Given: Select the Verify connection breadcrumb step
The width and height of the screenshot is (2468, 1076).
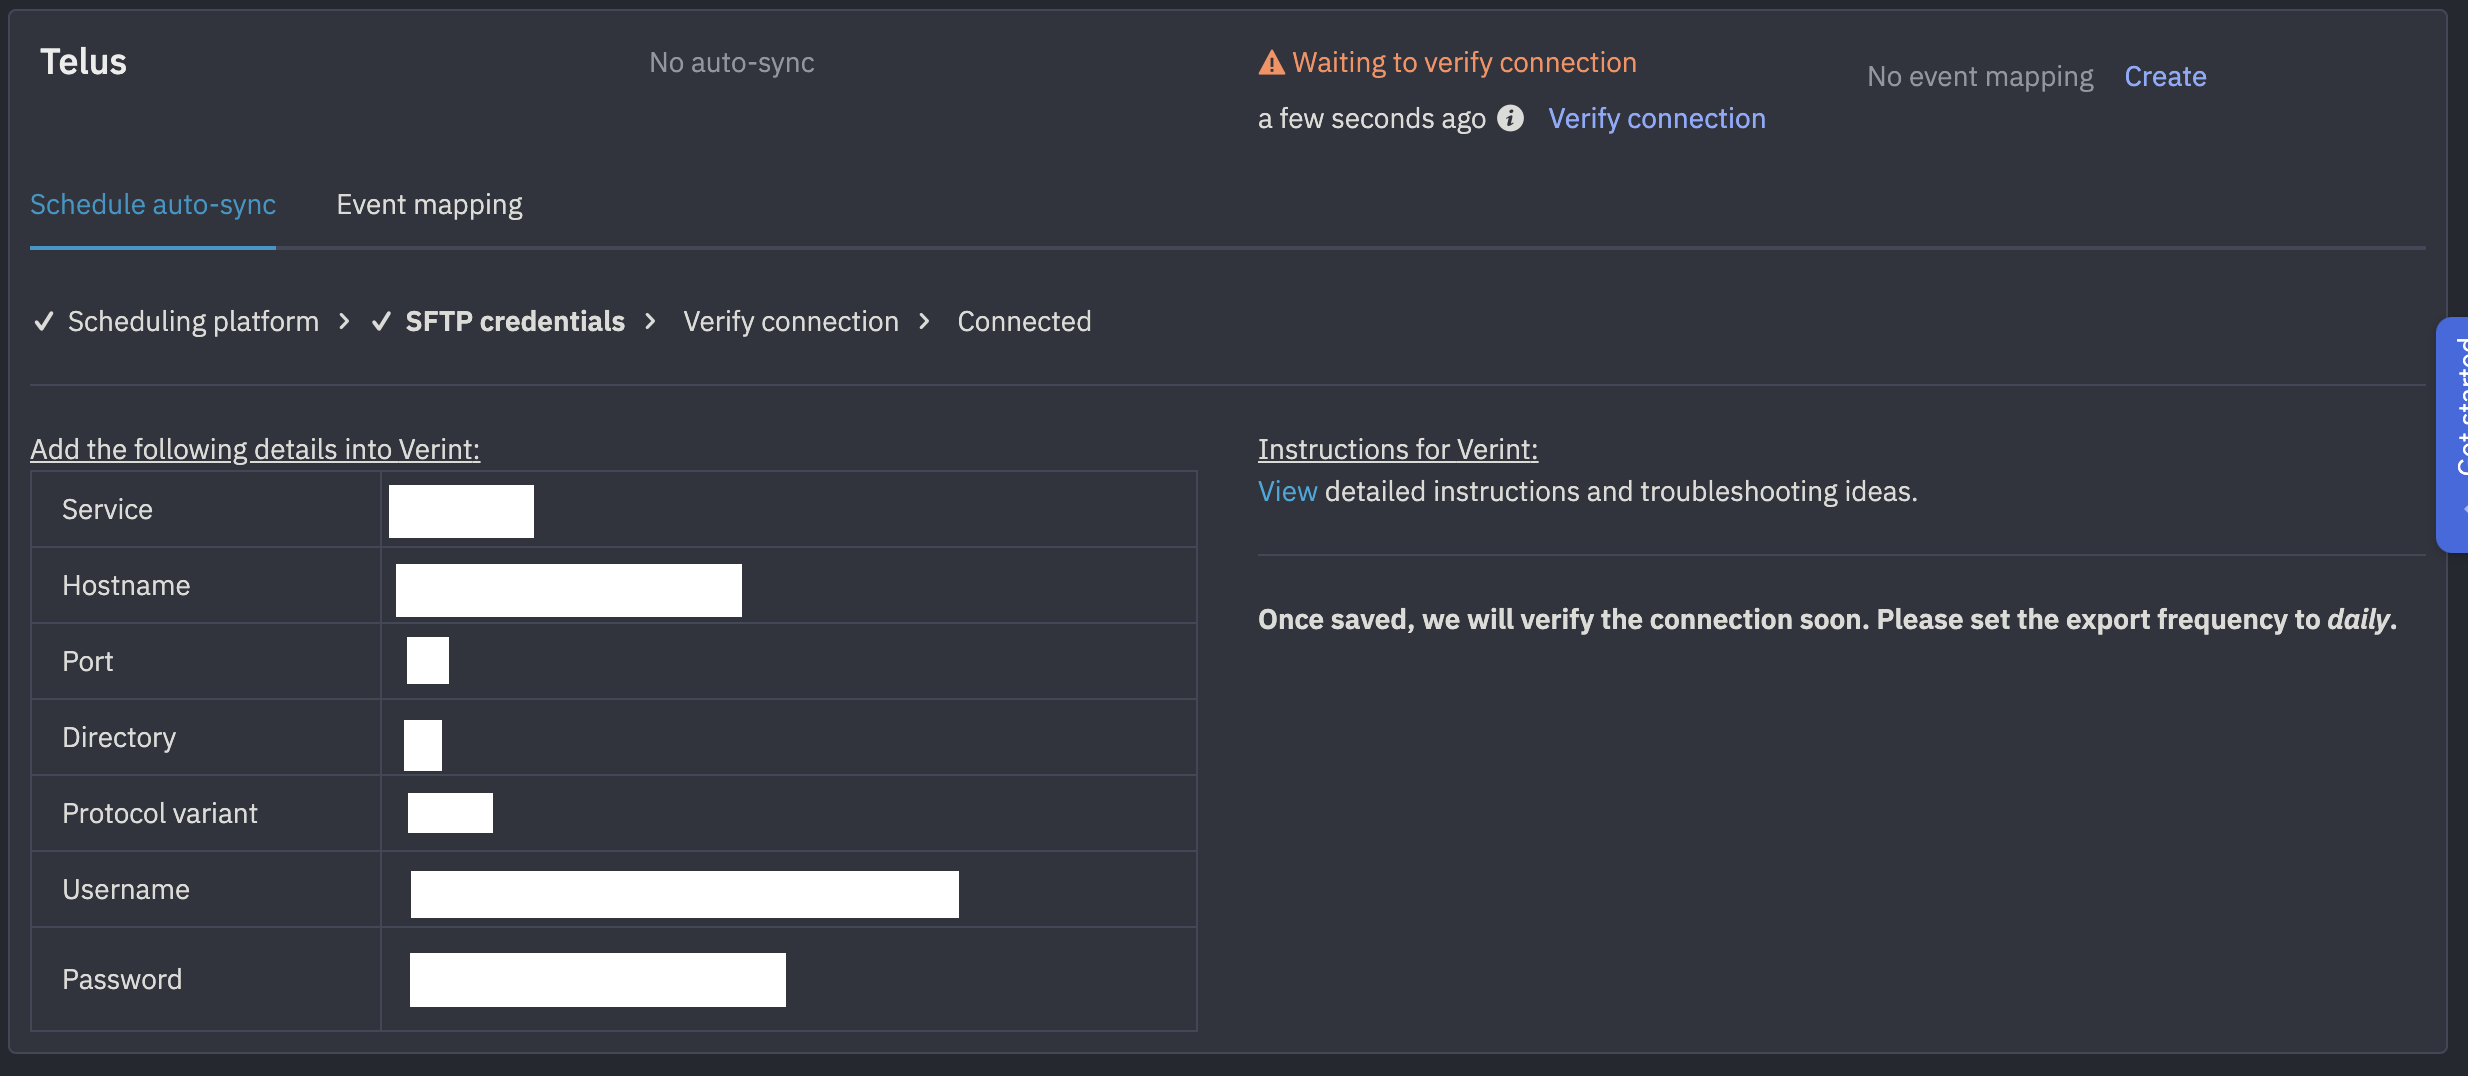Looking at the screenshot, I should (790, 321).
